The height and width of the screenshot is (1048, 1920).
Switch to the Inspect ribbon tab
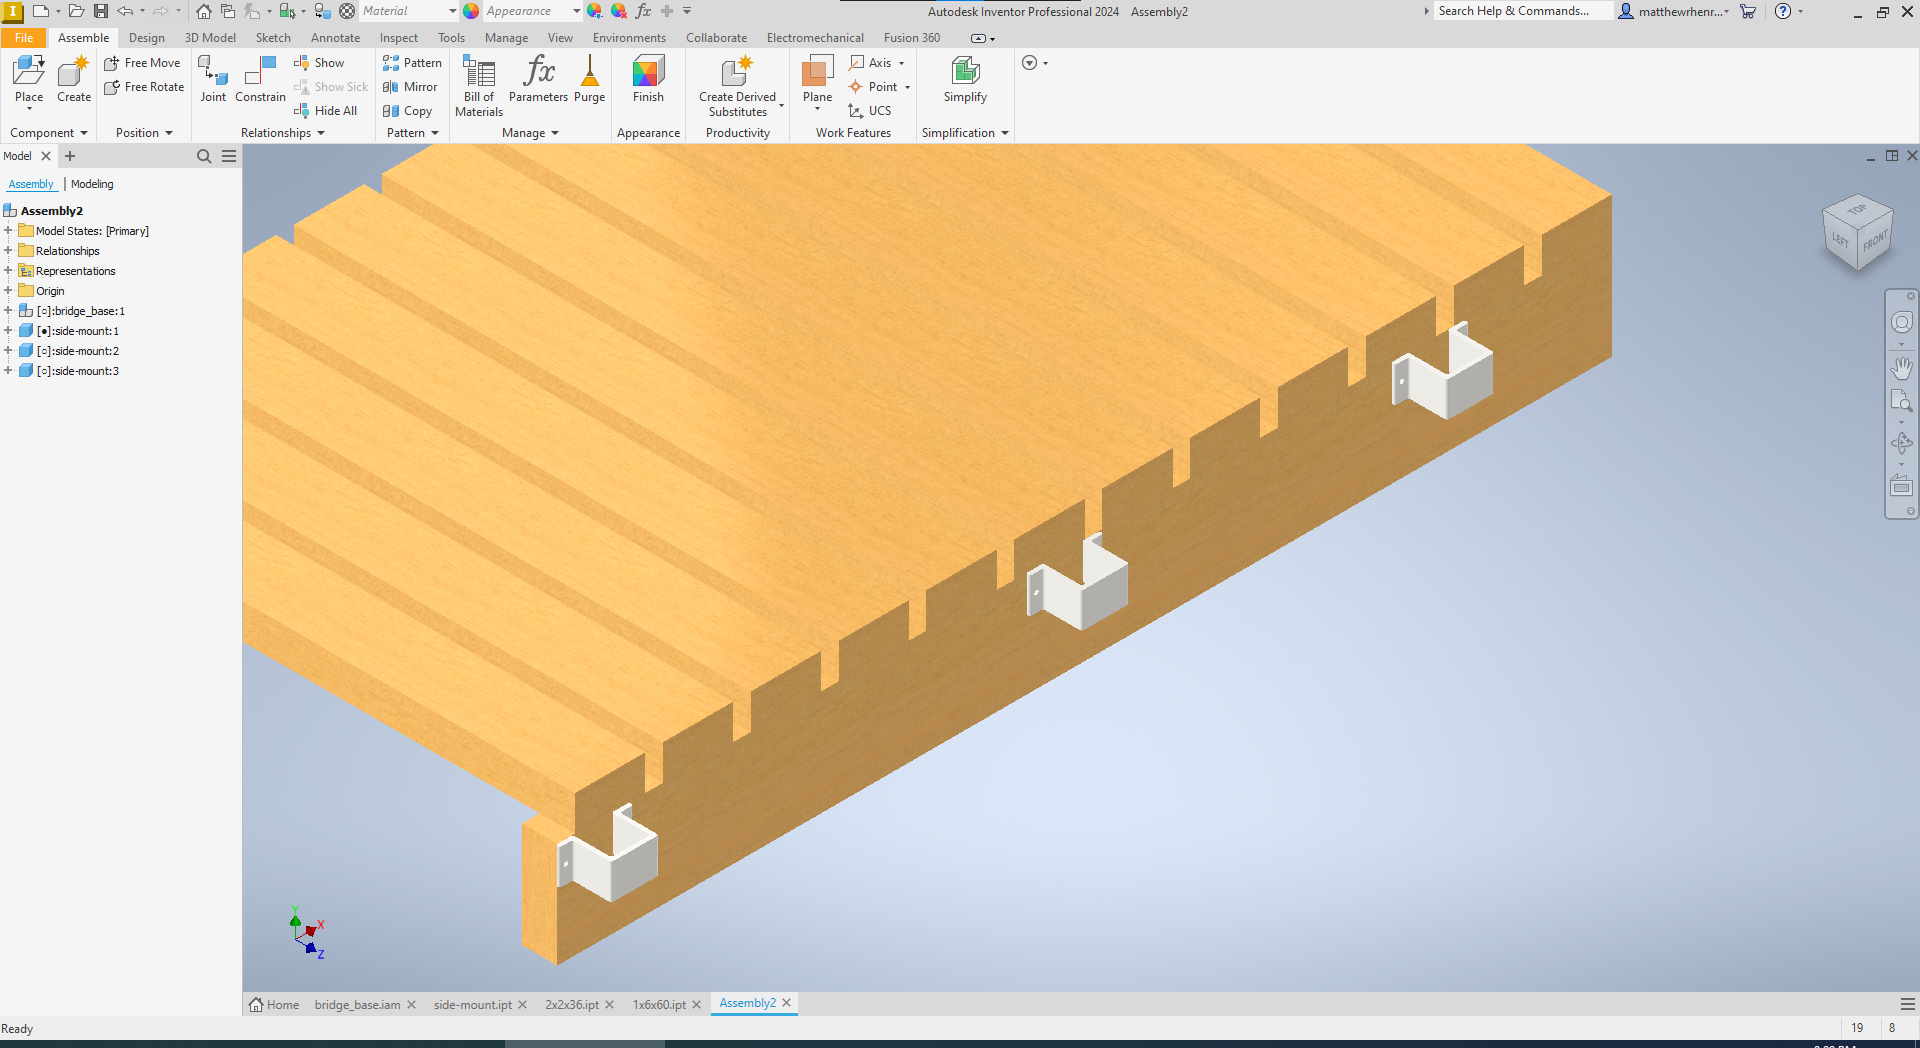coord(399,38)
